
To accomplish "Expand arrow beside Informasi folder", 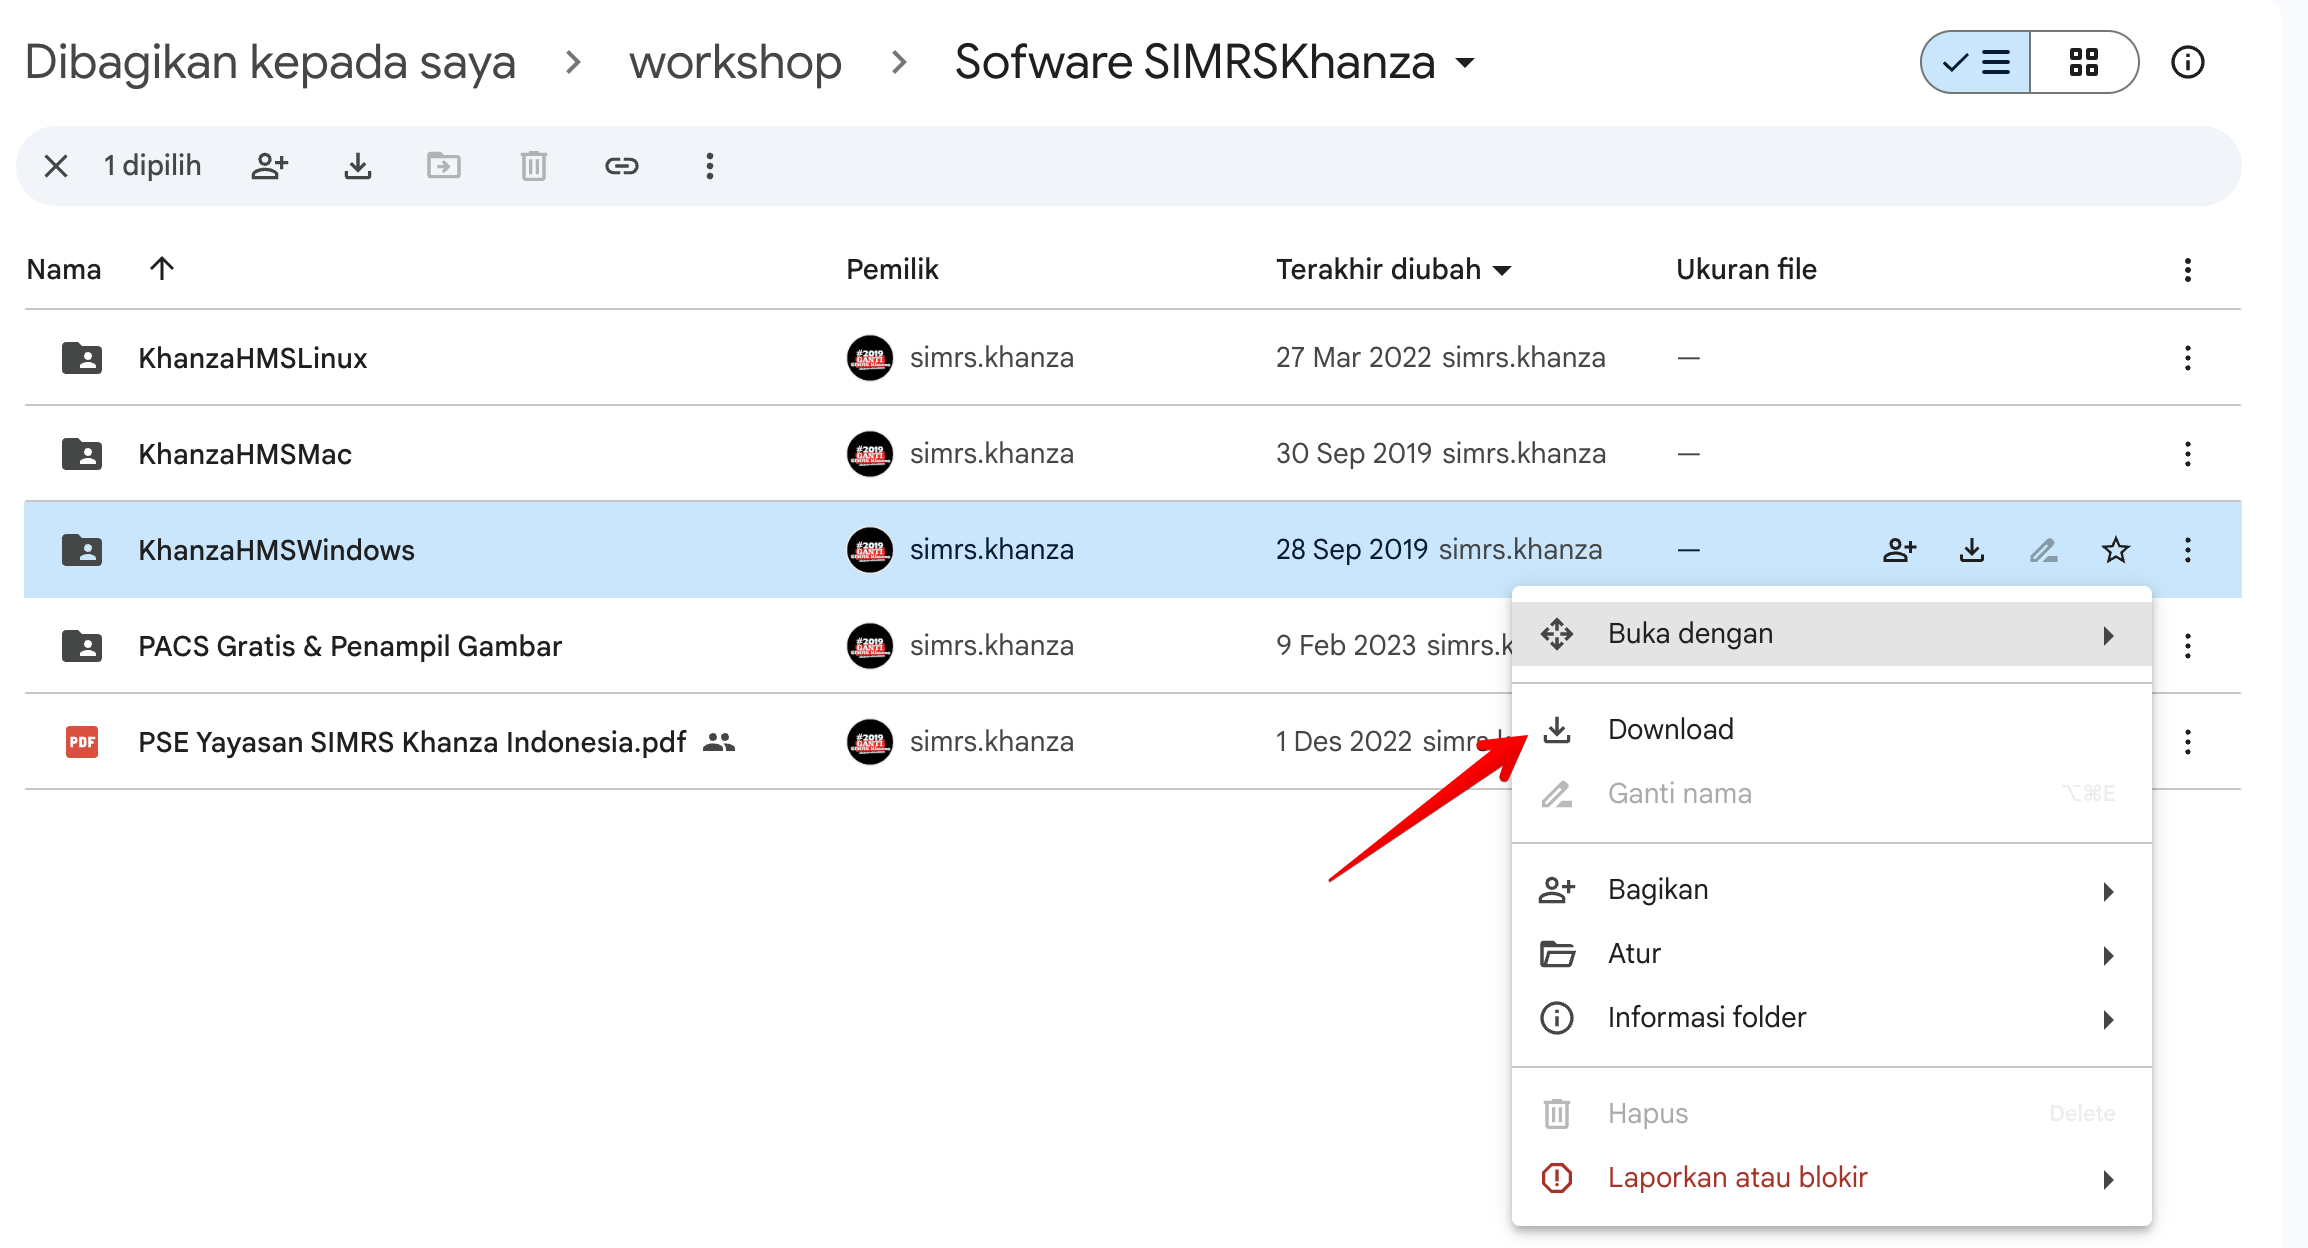I will (2109, 1020).
